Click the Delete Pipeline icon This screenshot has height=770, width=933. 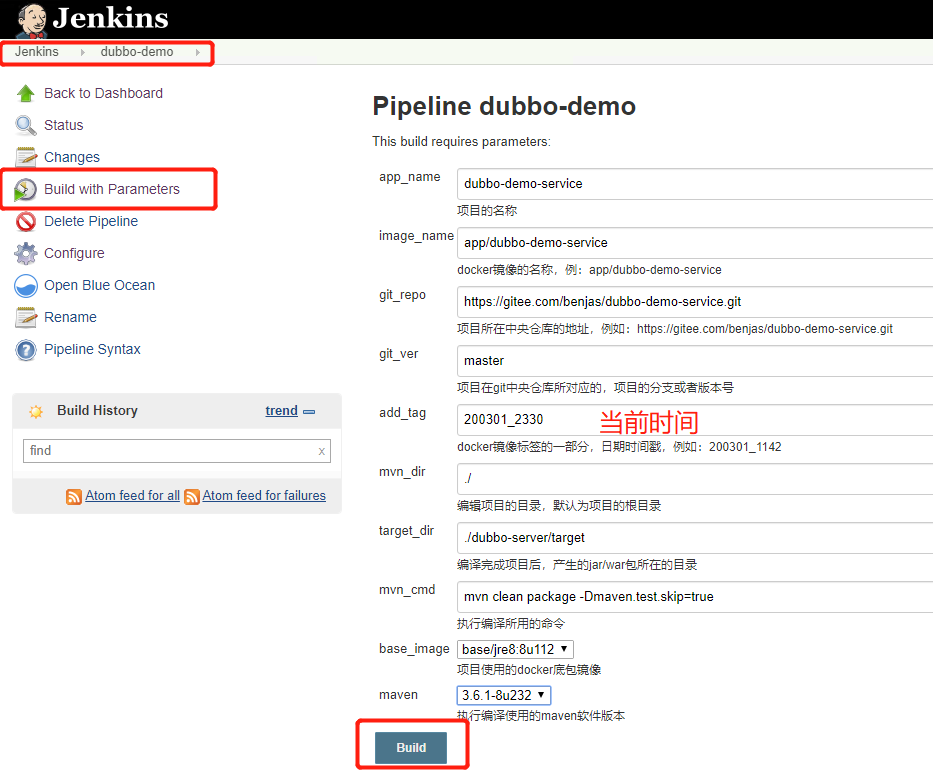click(x=26, y=221)
